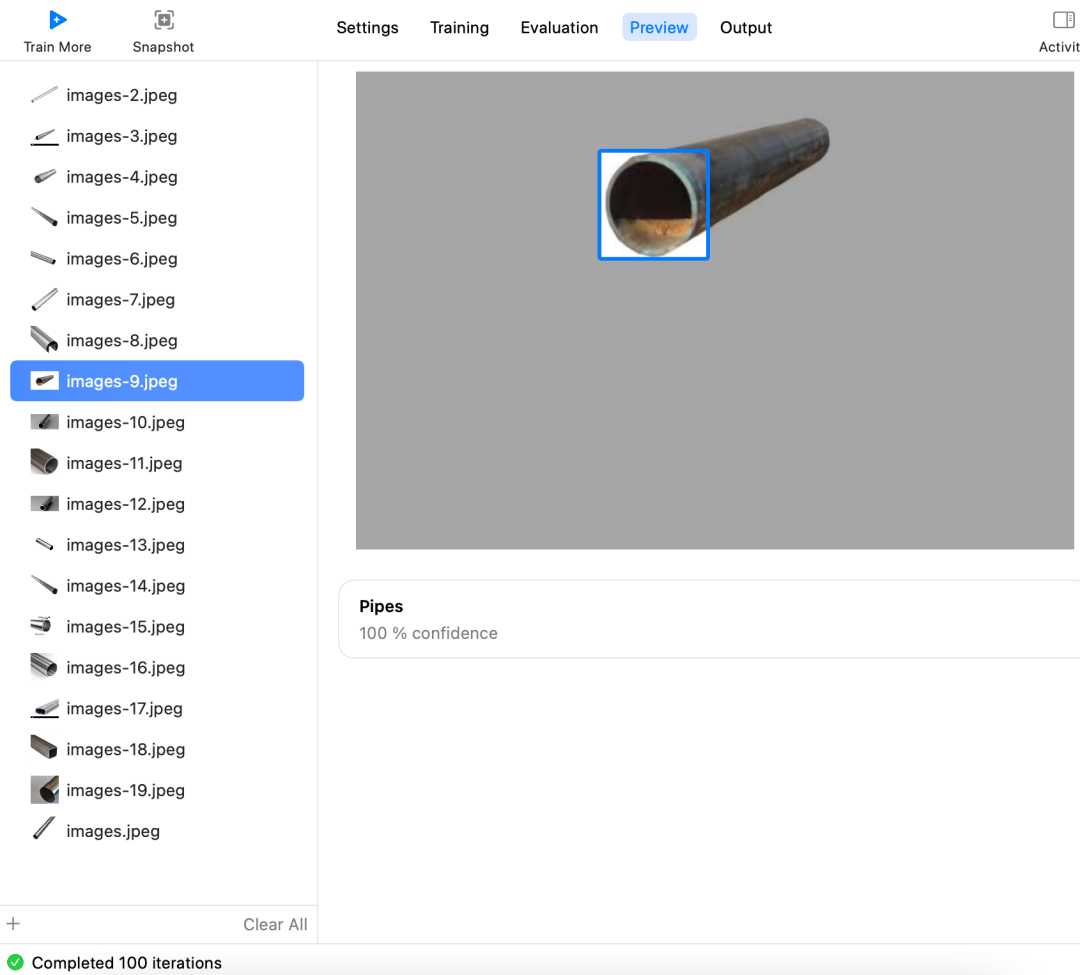Select the images-19.jpeg thumbnail icon
Viewport: 1080px width, 975px height.
tap(45, 789)
